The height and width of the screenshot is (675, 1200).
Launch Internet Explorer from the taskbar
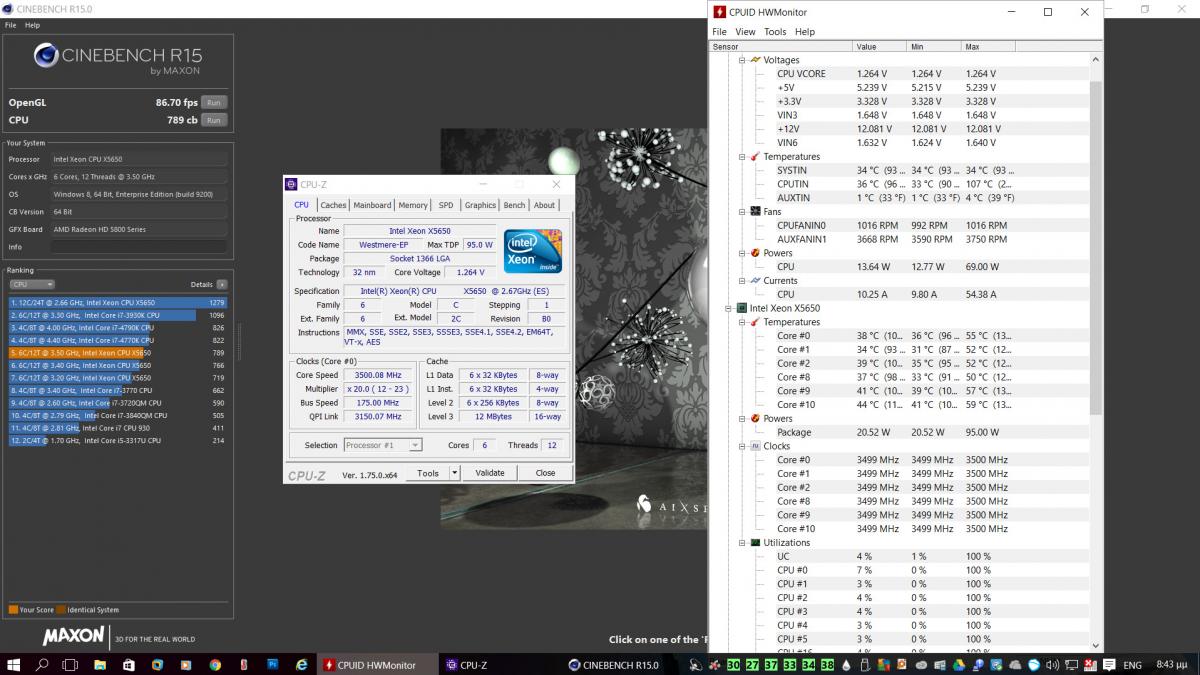tap(302, 664)
